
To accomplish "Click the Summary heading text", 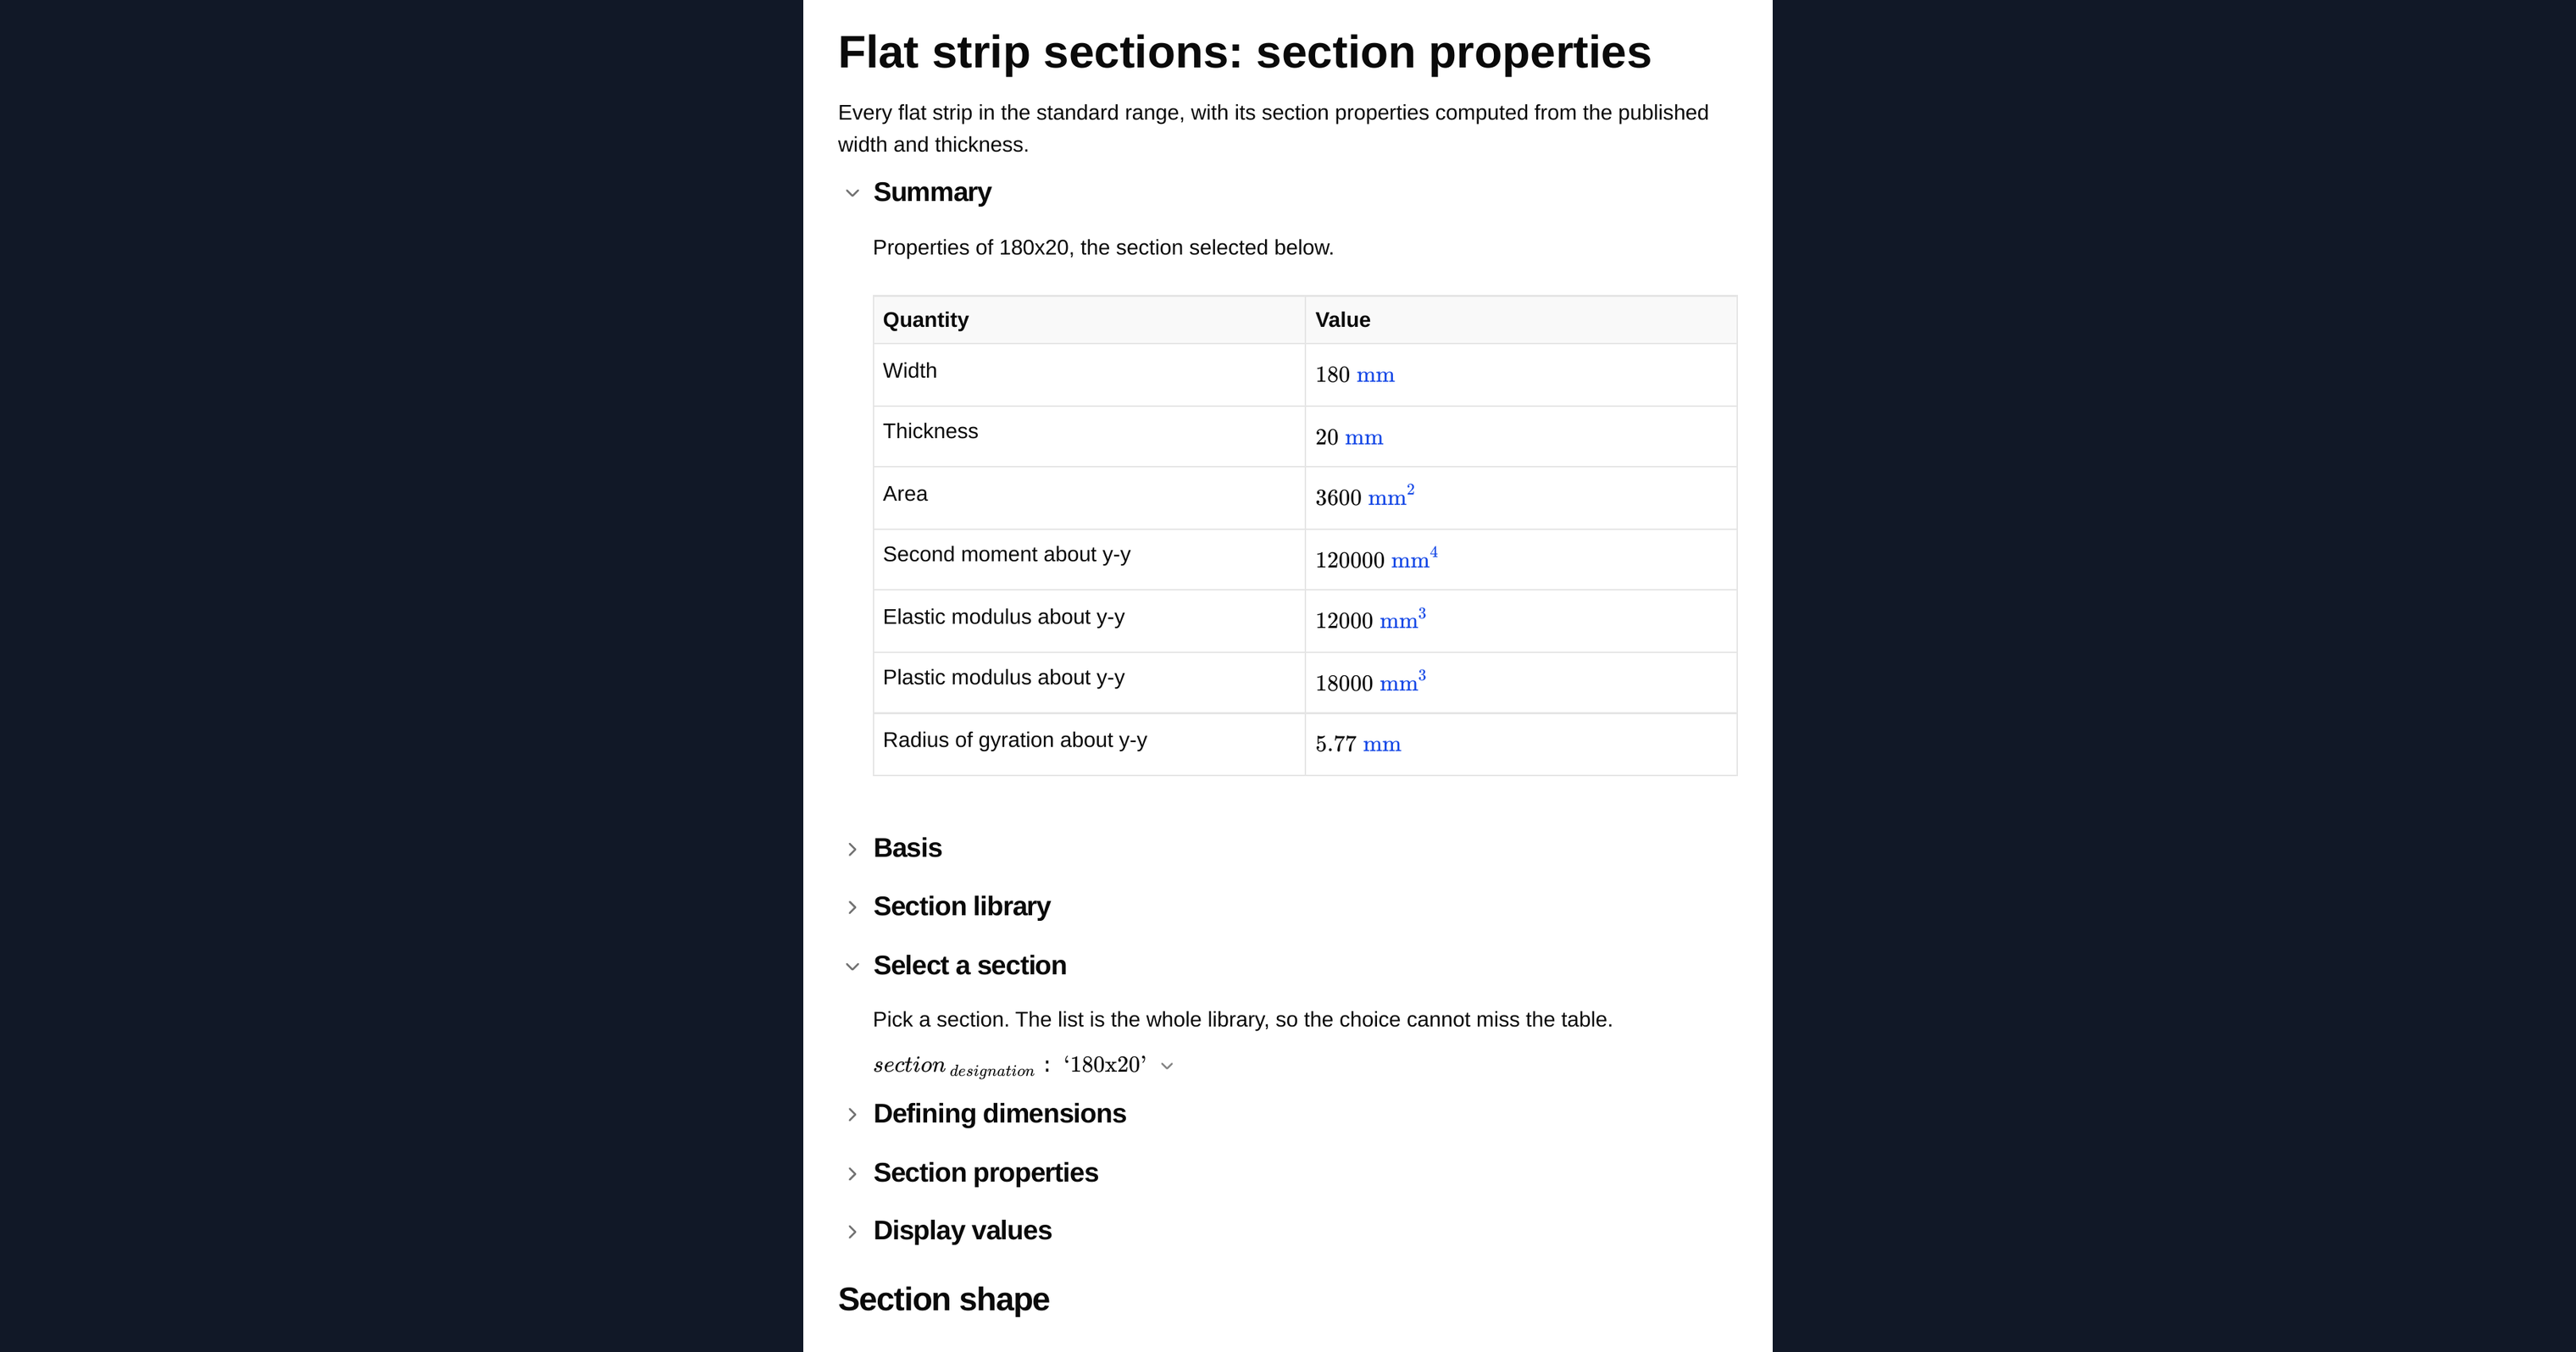I will [x=932, y=192].
